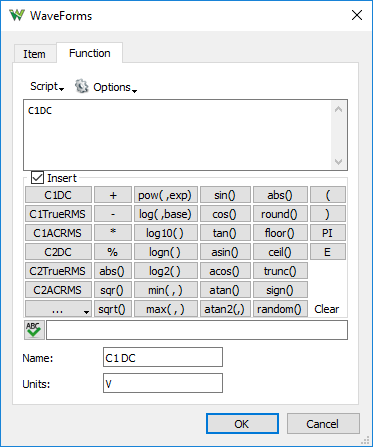The height and width of the screenshot is (447, 373).
Task: Insert the atan() function
Action: (225, 290)
